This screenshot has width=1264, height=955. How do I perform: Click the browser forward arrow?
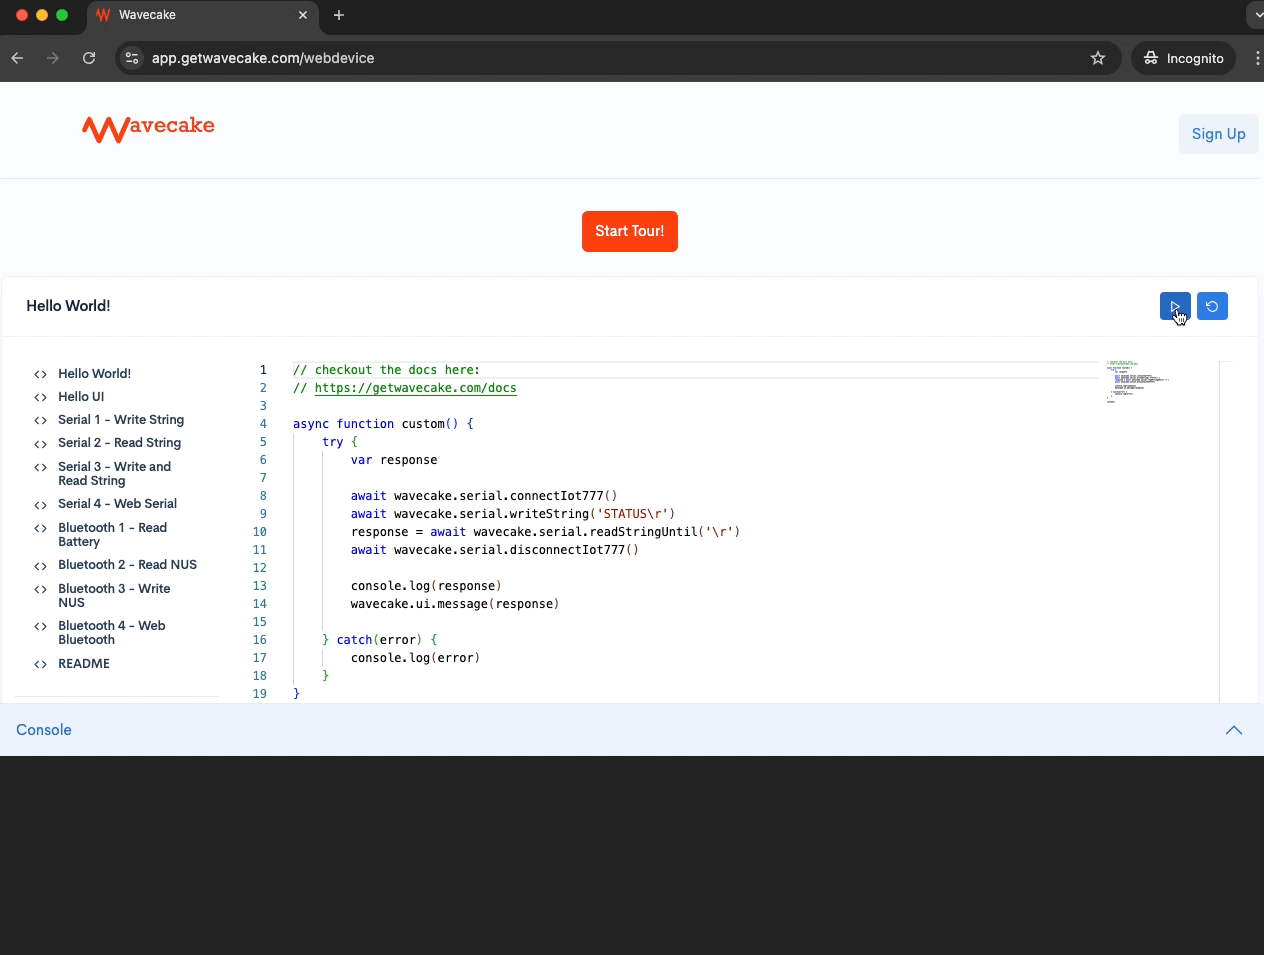[53, 58]
